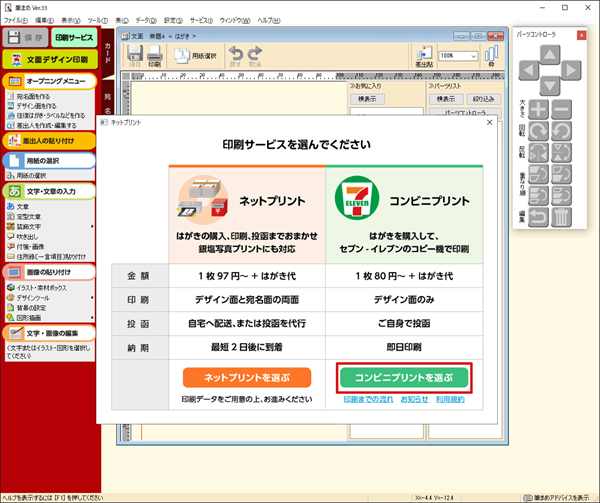Rotate the part clockwise
The image size is (600, 503).
pyautogui.click(x=539, y=131)
